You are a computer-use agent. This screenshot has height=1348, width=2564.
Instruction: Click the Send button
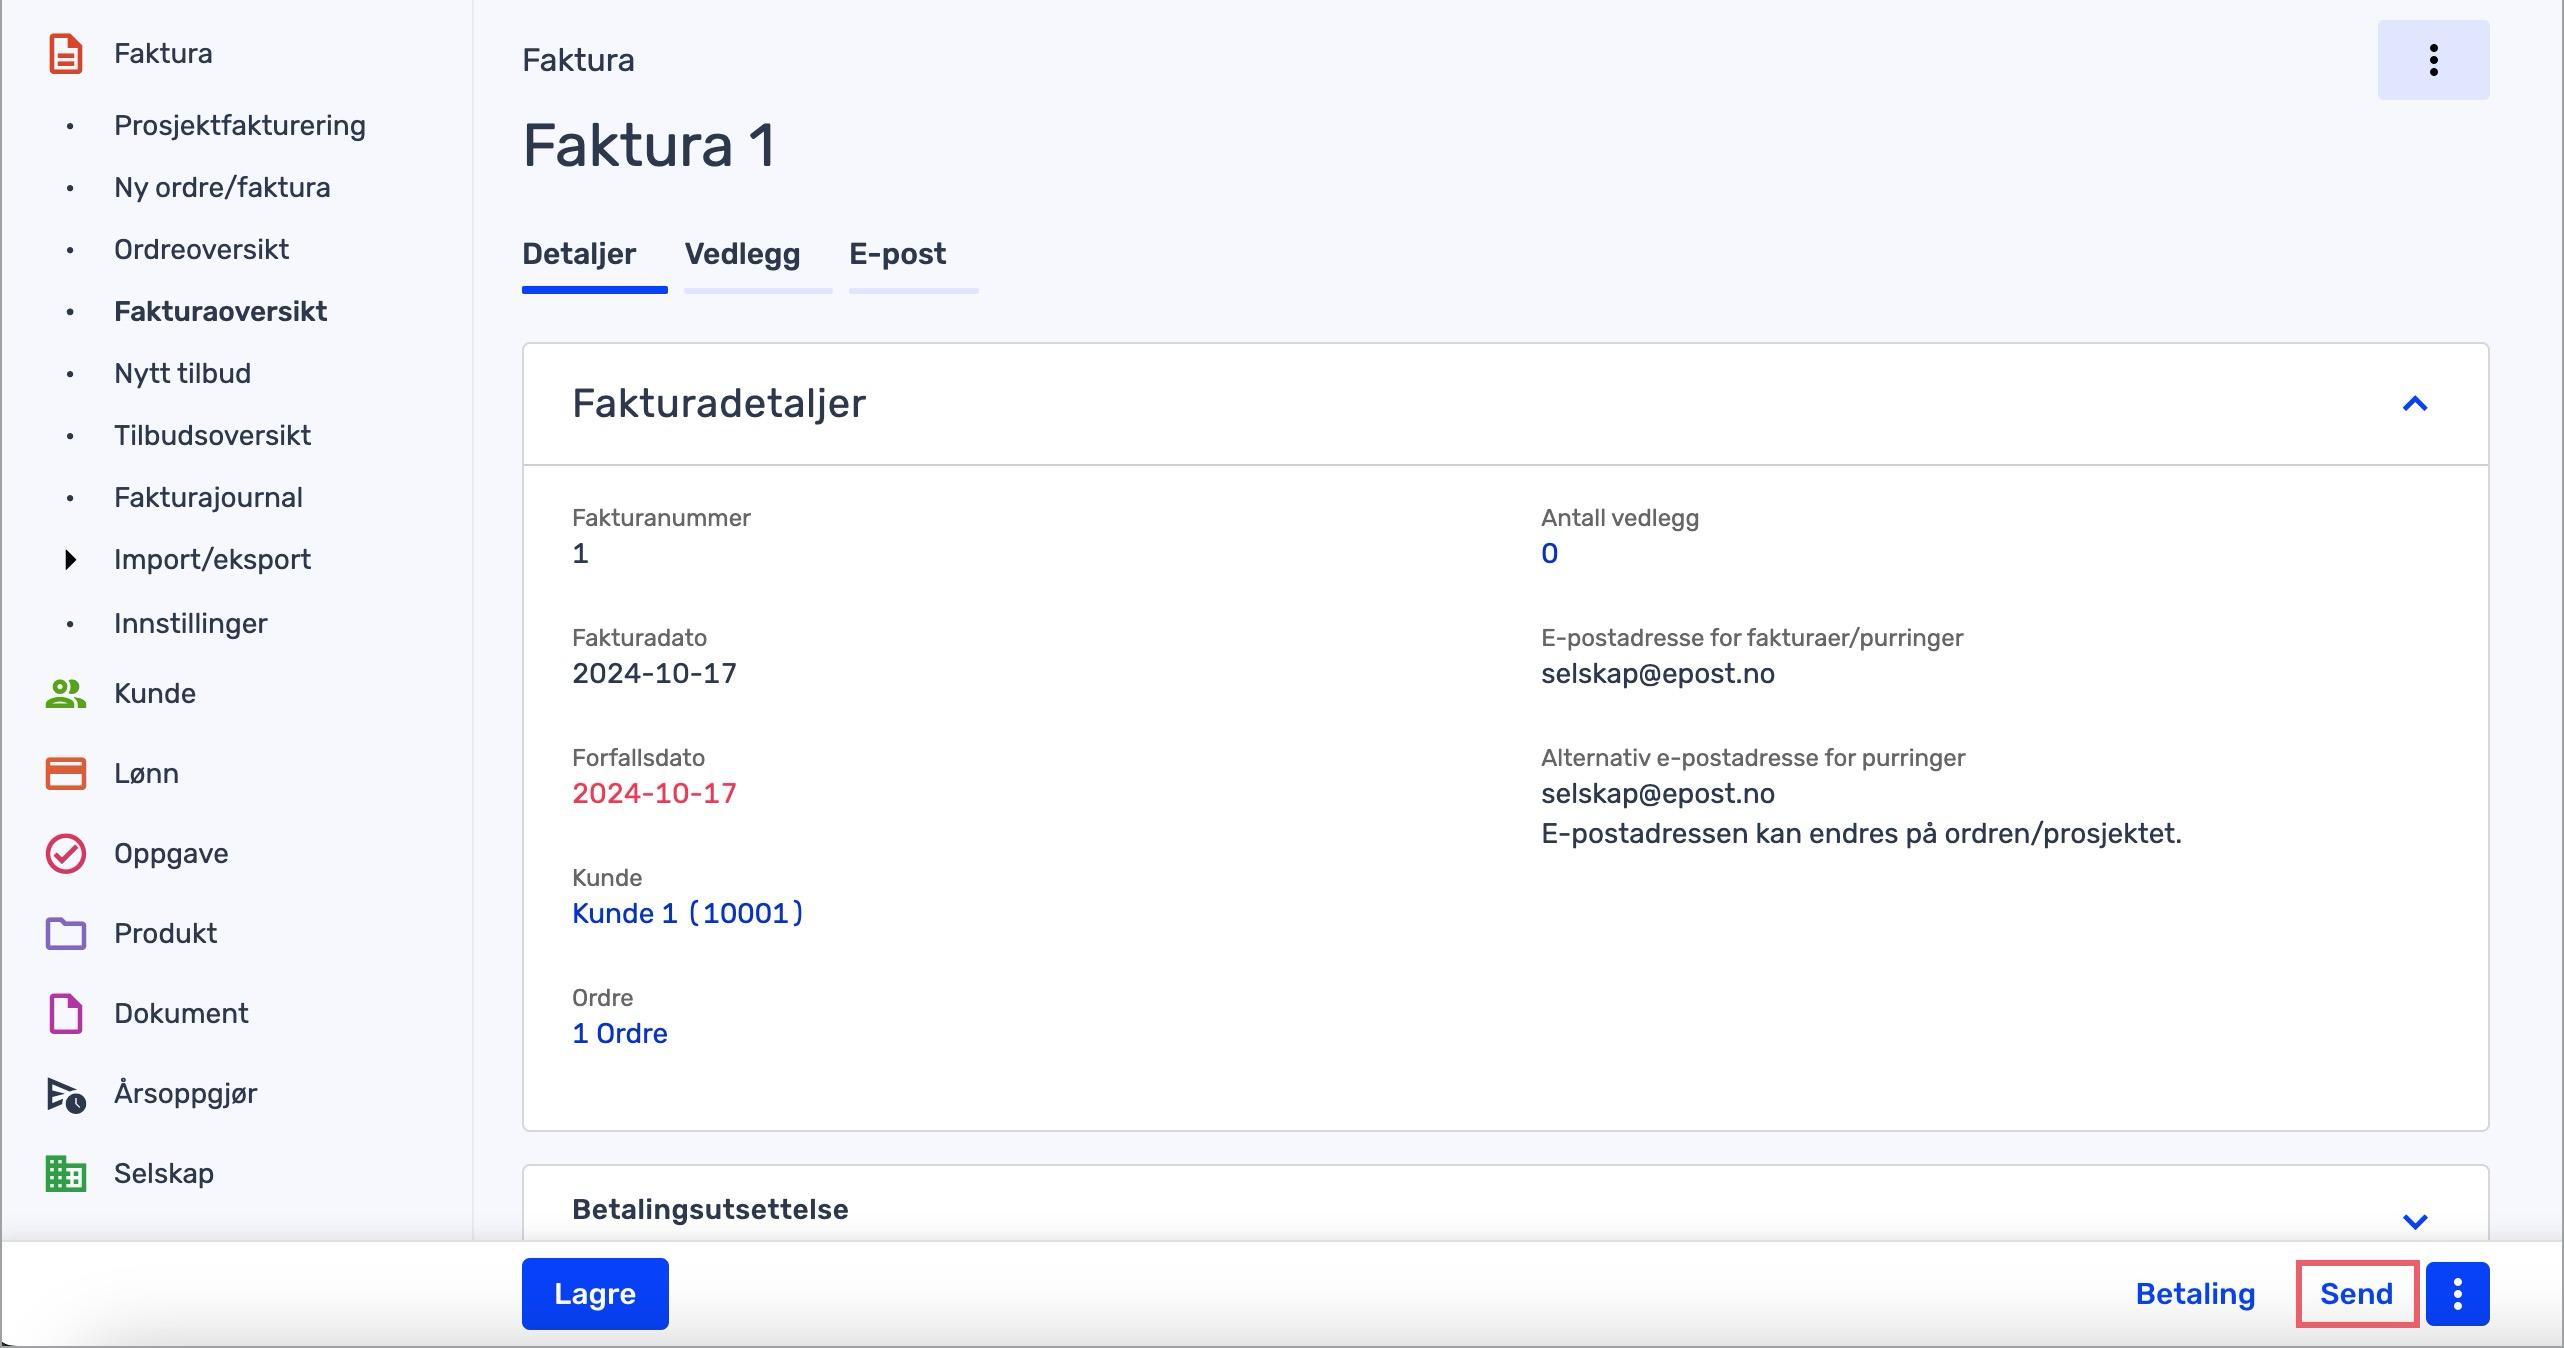2356,1294
